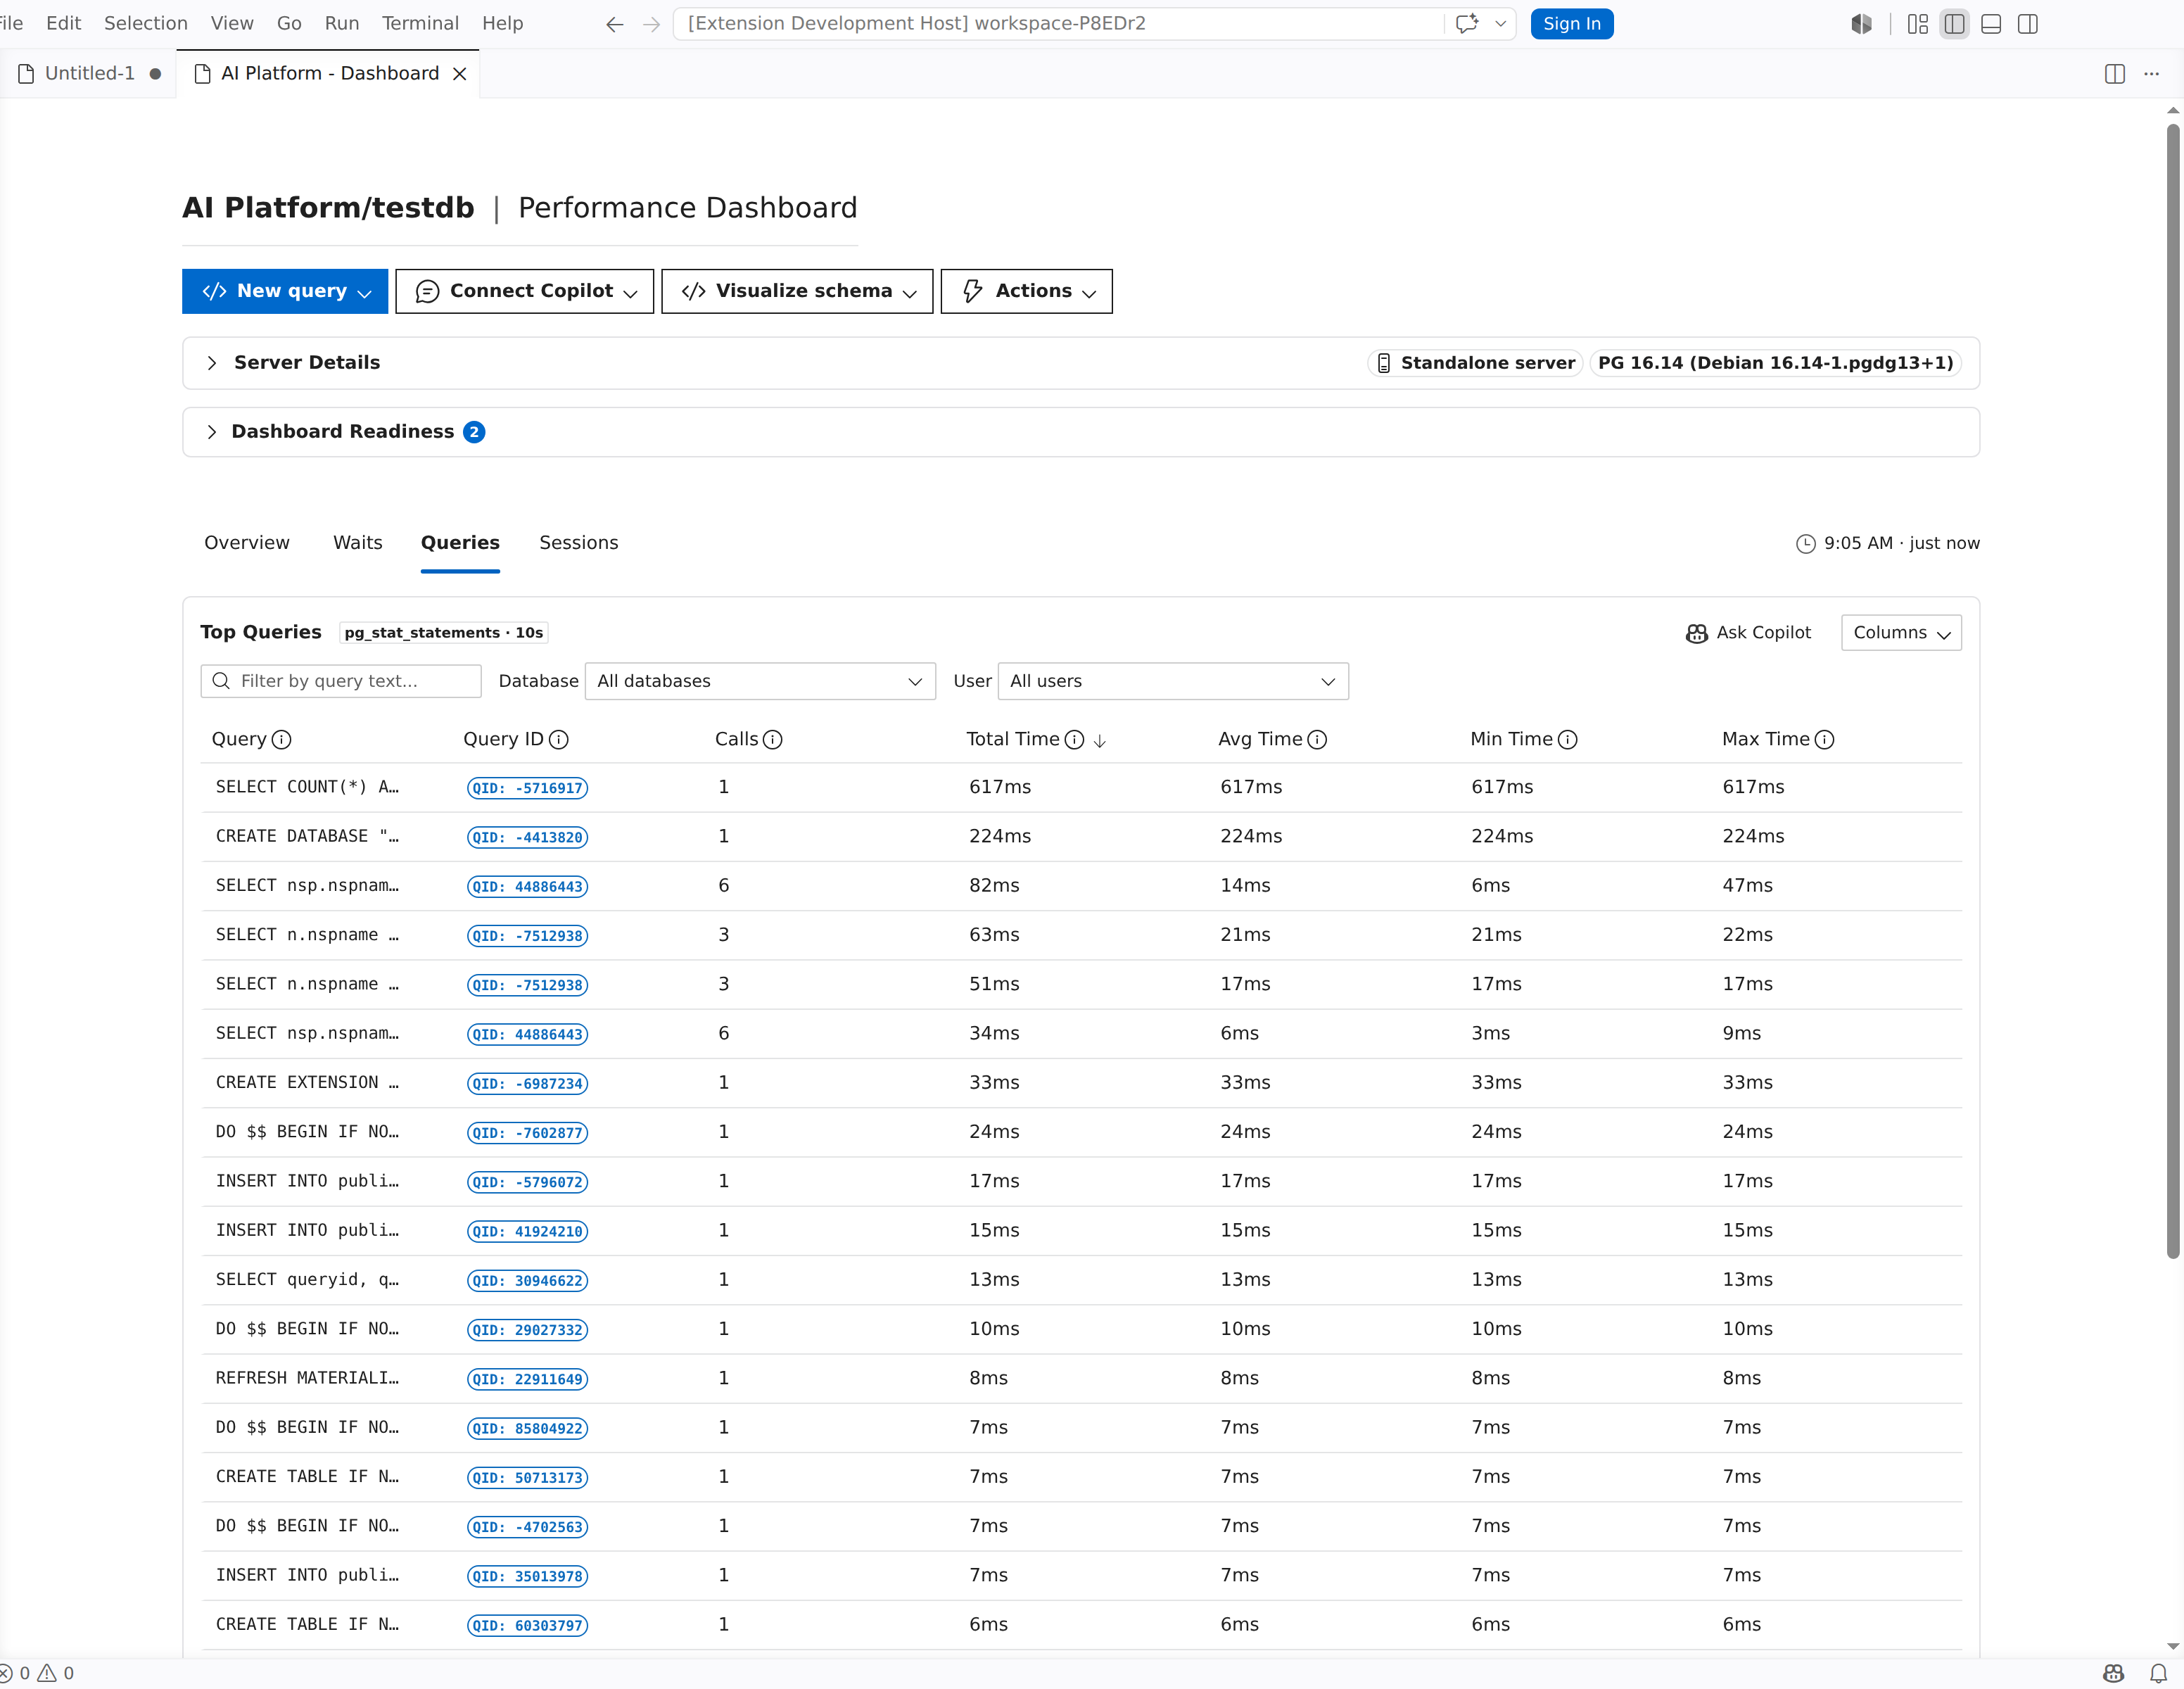
Task: Click the info icon beside Query header
Action: [282, 740]
